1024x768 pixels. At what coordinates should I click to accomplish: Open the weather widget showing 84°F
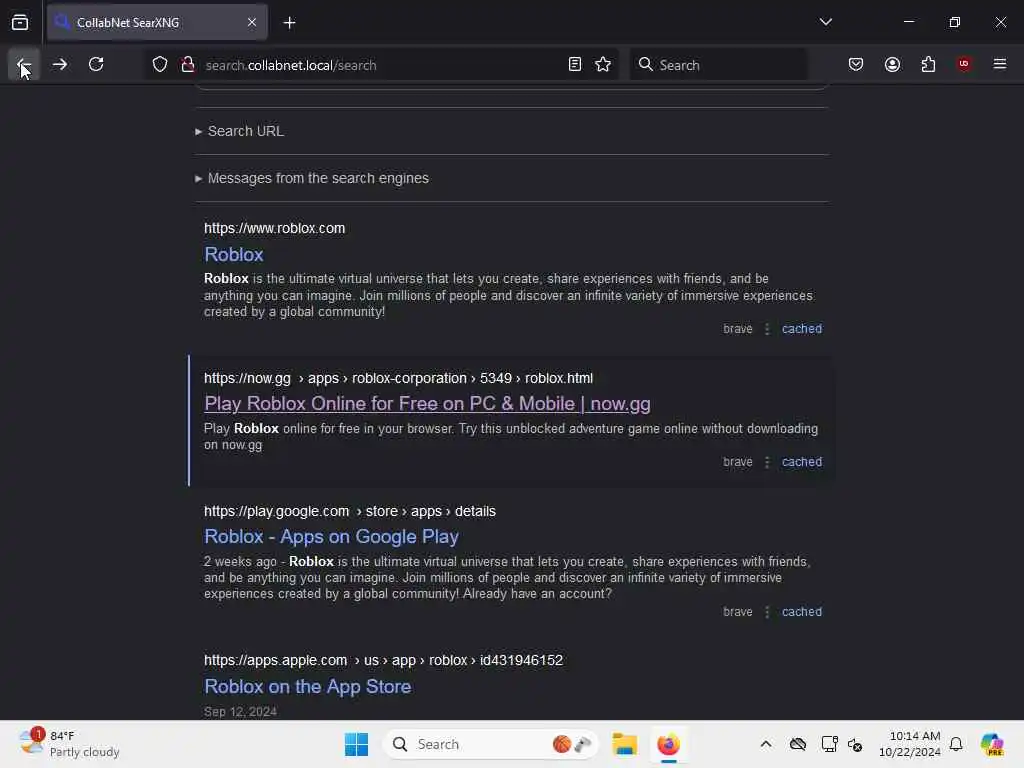[x=69, y=744]
